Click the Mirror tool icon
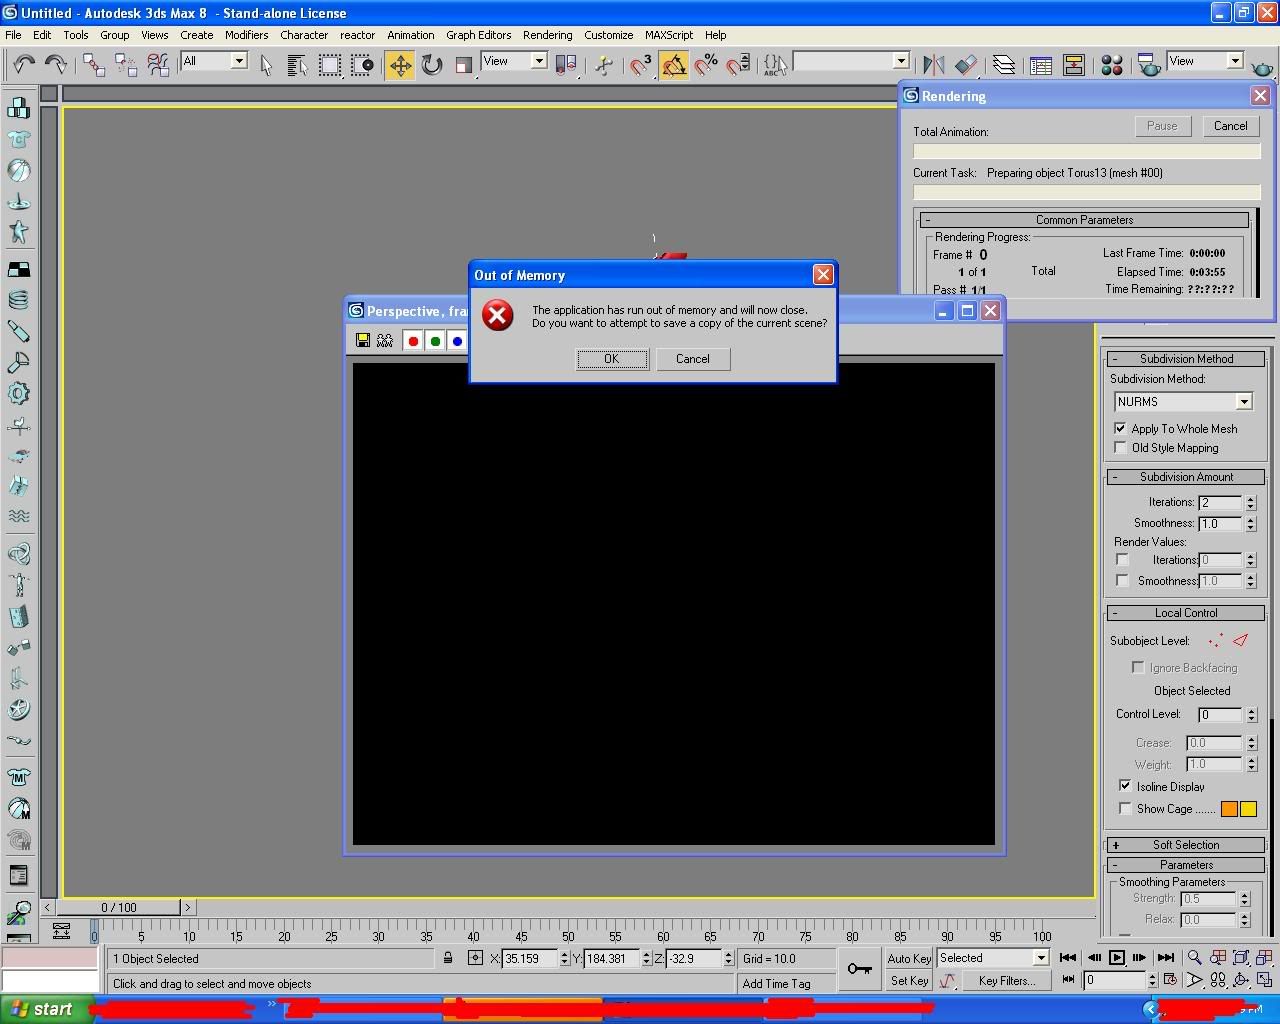 pos(933,65)
